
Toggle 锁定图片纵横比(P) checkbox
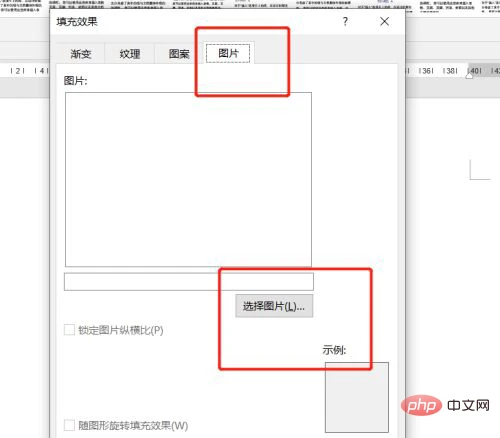point(69,330)
